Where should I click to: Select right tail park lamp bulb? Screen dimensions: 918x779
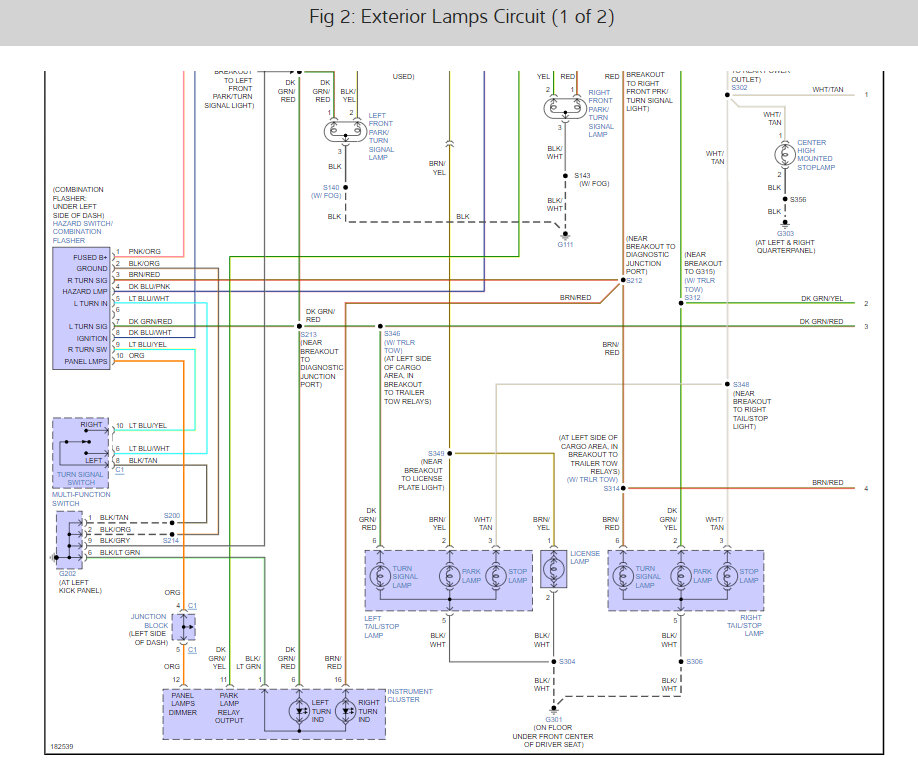[681, 576]
